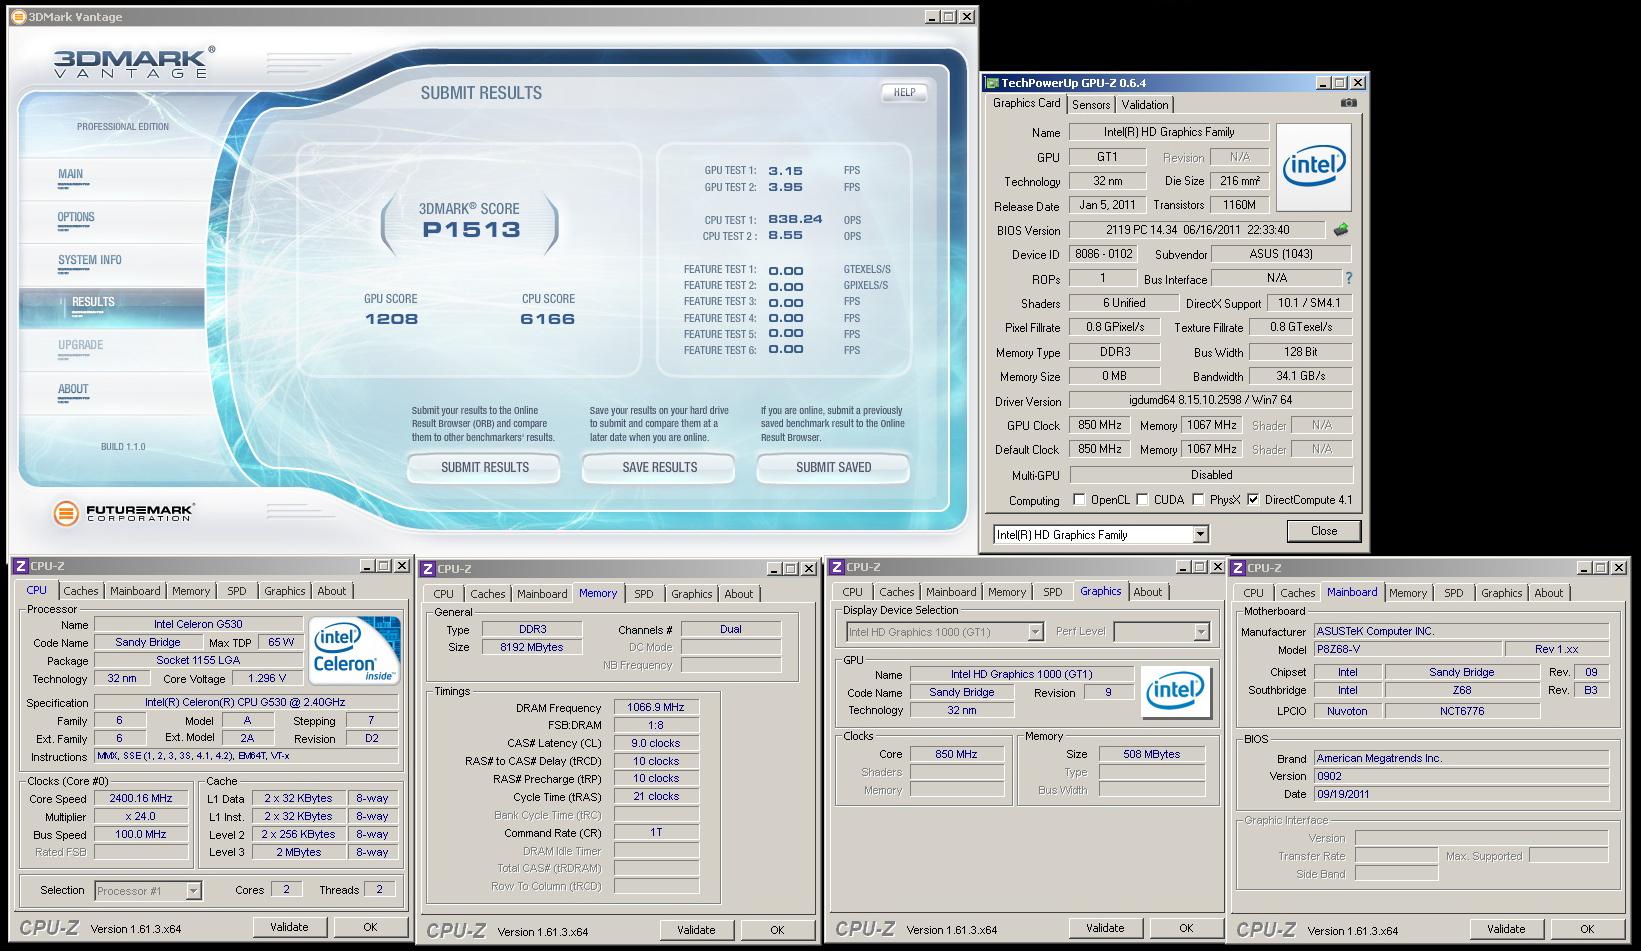The image size is (1641, 951).
Task: Click Validate in the CPU-Z CPU window
Action: [x=289, y=927]
